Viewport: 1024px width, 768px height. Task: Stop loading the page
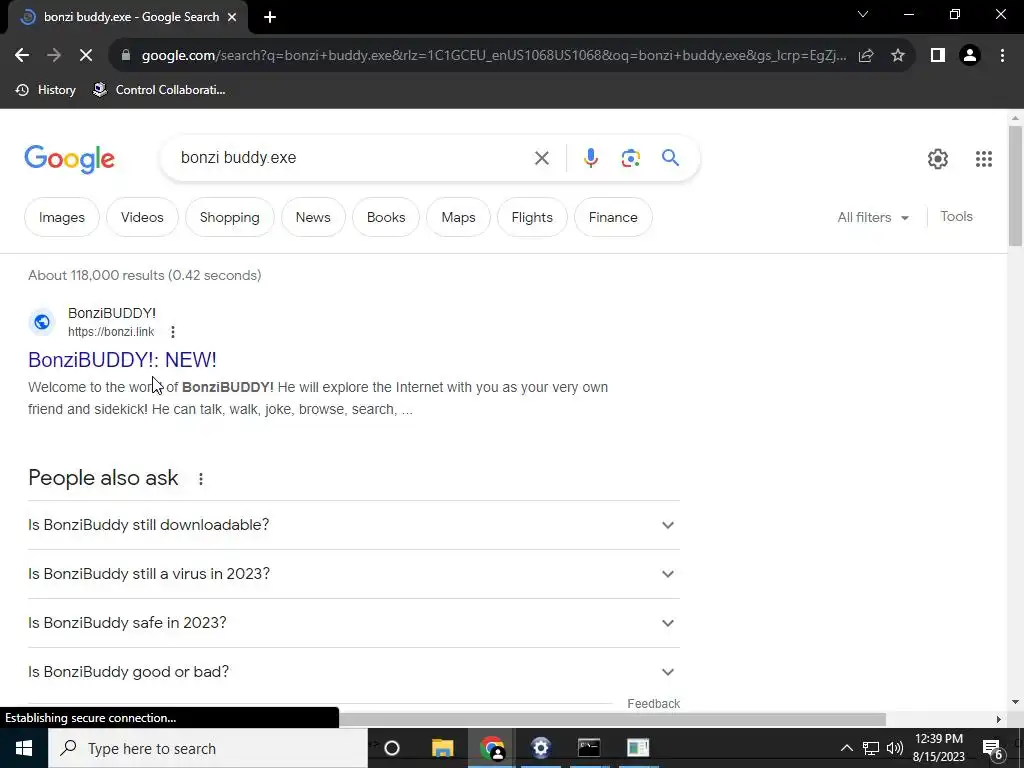point(86,56)
